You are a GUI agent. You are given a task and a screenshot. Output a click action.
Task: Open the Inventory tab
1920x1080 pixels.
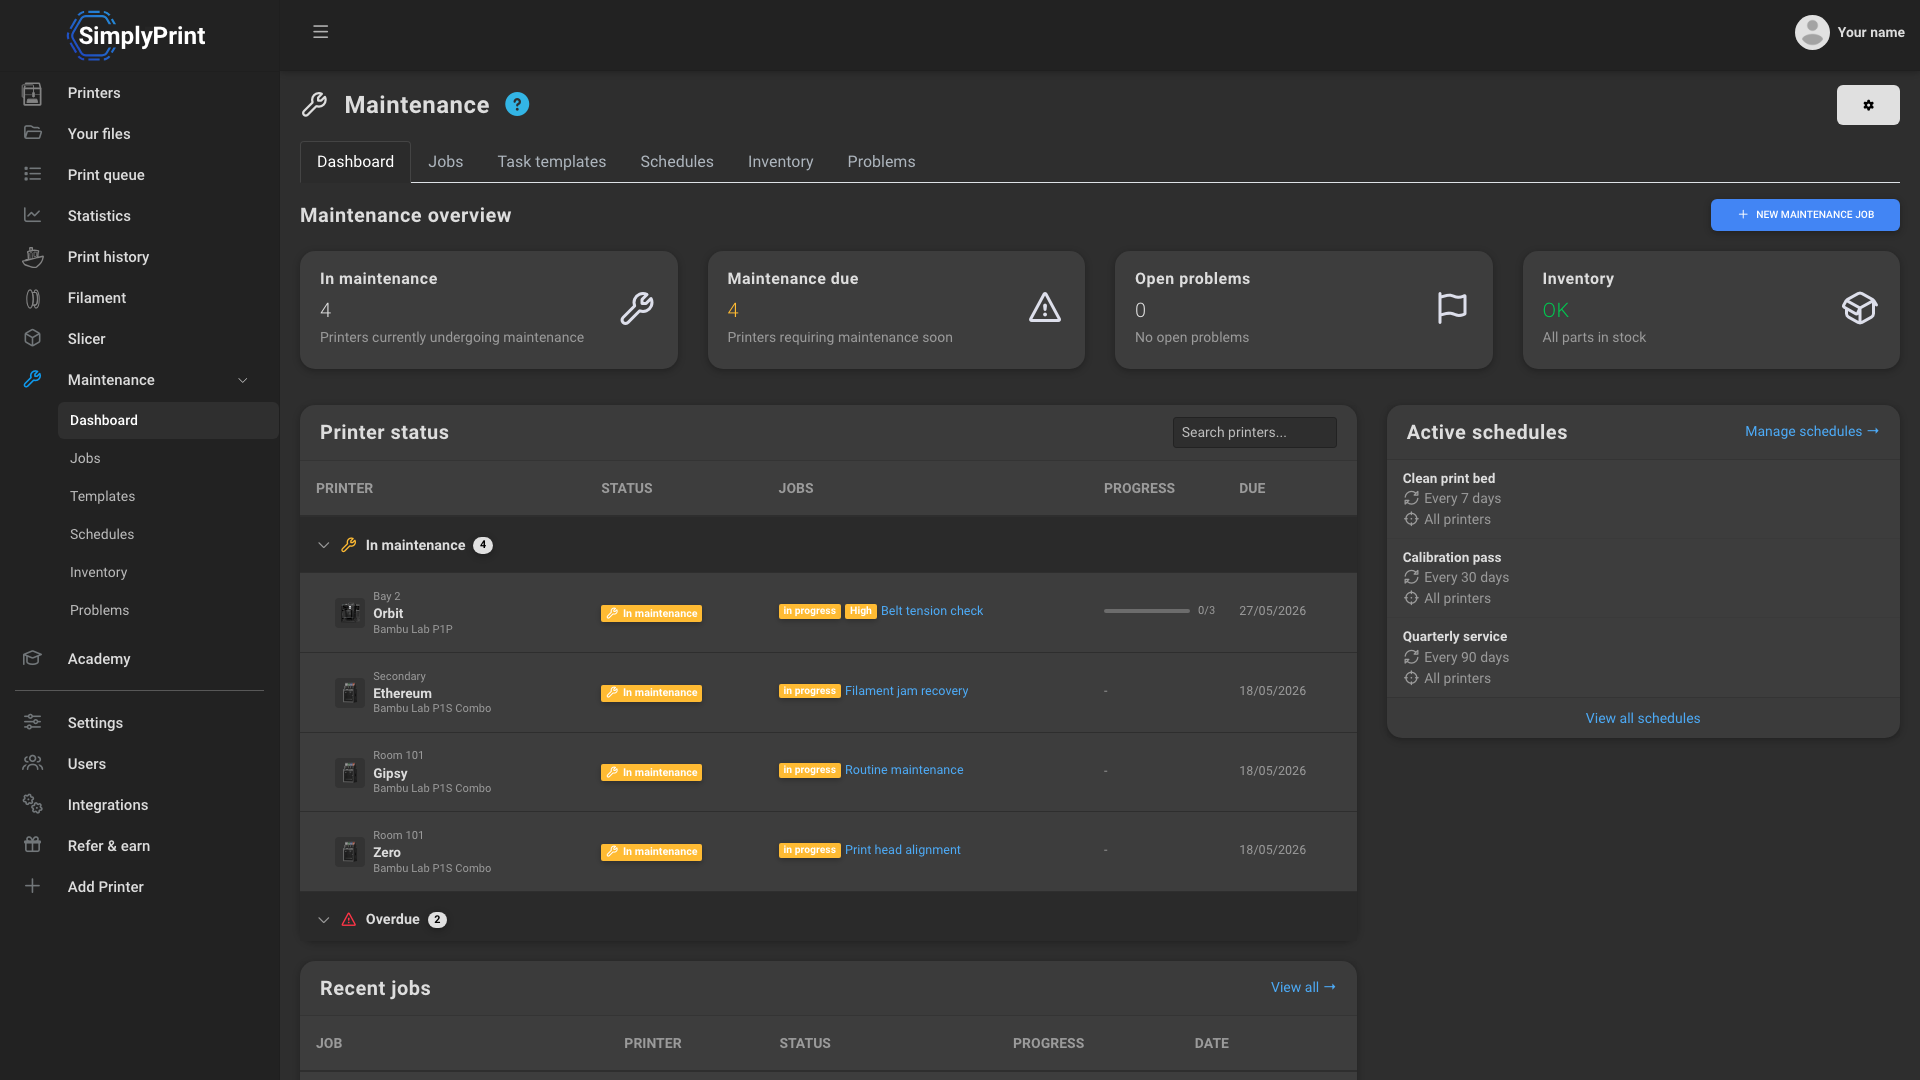click(x=780, y=162)
